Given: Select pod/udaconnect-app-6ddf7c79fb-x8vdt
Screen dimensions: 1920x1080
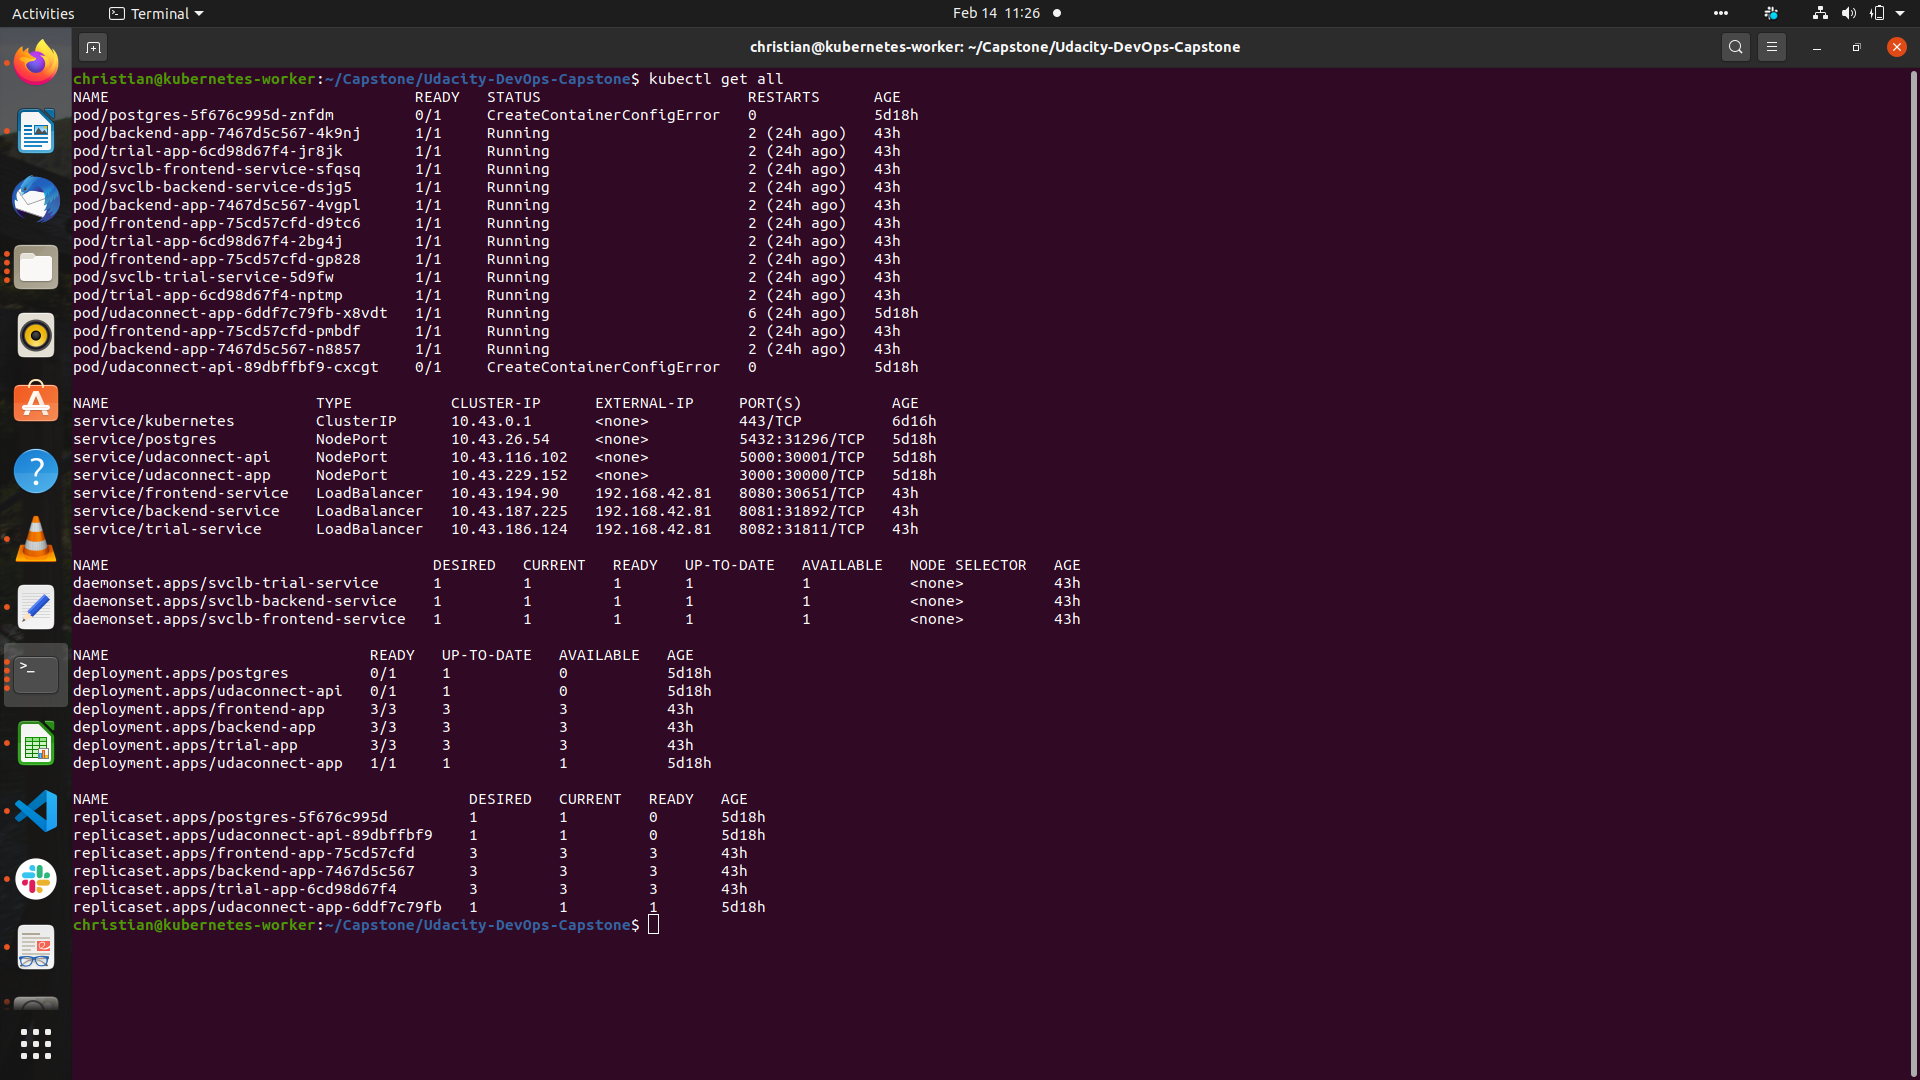Looking at the screenshot, I should (x=230, y=313).
